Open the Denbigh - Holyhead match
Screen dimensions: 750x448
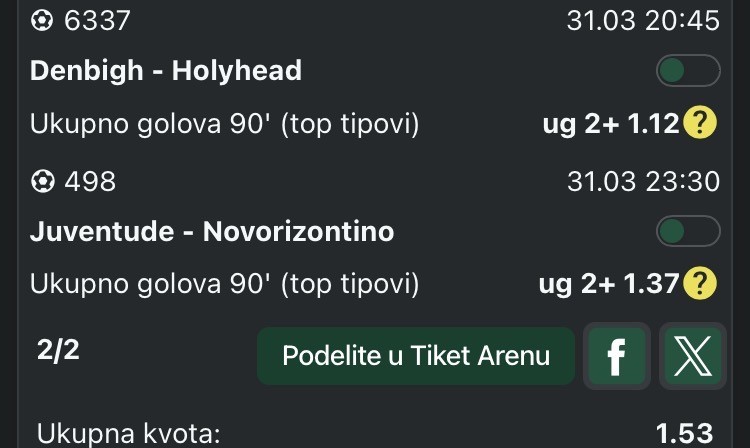tap(166, 71)
